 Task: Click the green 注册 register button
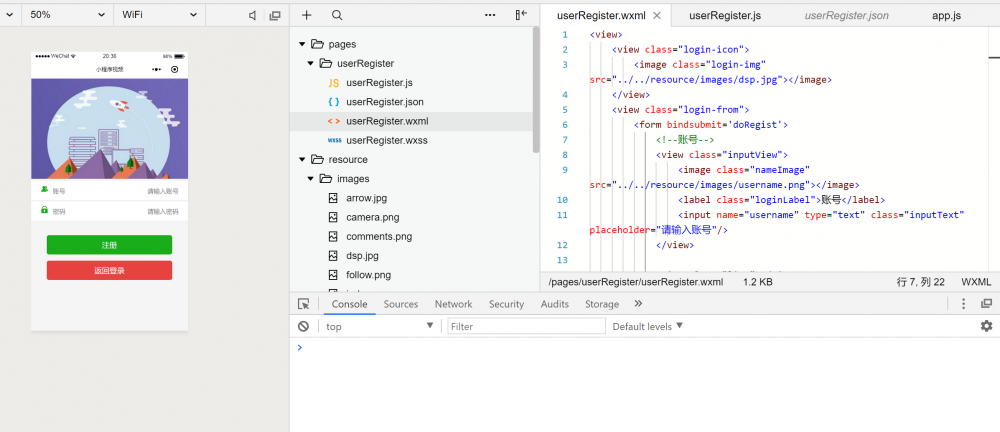(109, 245)
